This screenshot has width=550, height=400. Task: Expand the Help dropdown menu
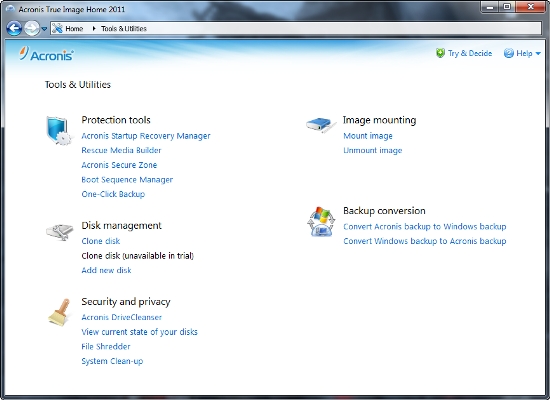pos(522,53)
